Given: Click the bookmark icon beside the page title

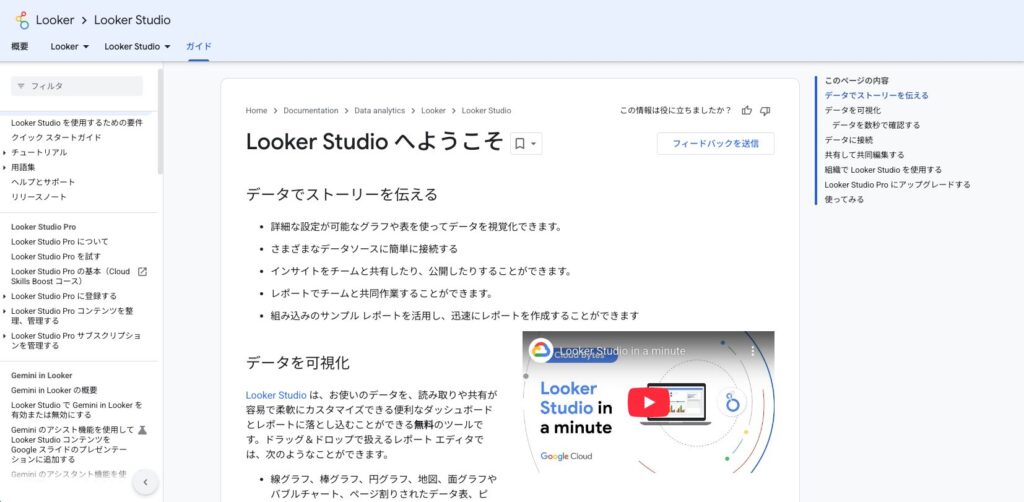Looking at the screenshot, I should pos(520,144).
